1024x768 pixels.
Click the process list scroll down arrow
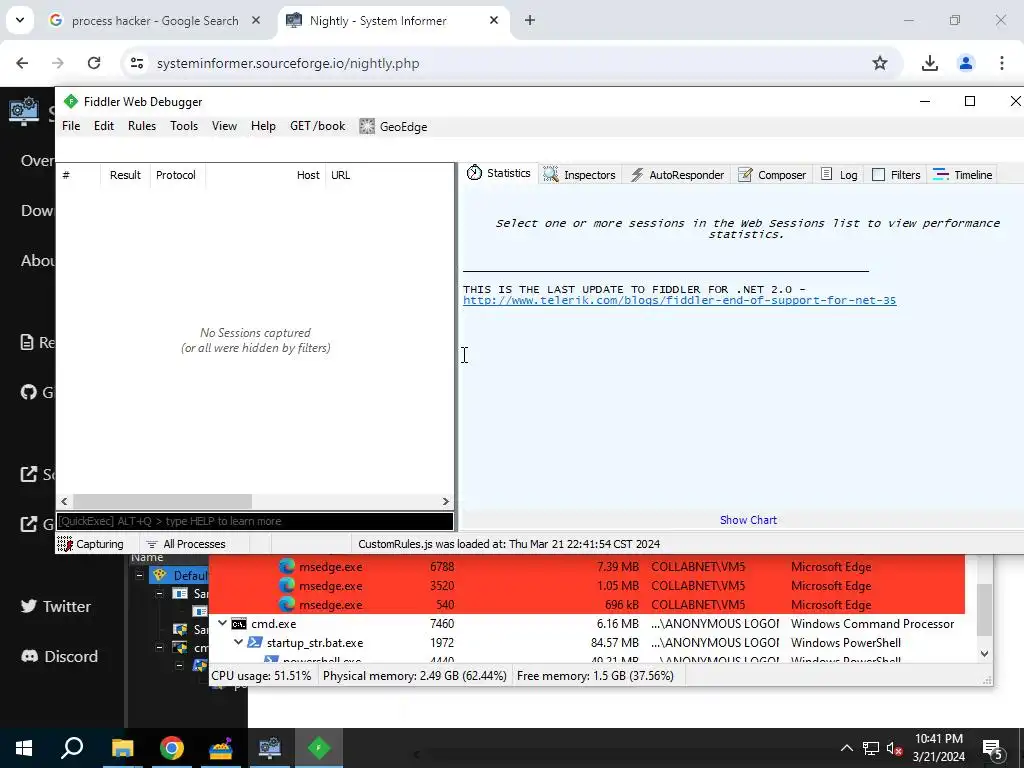point(984,654)
